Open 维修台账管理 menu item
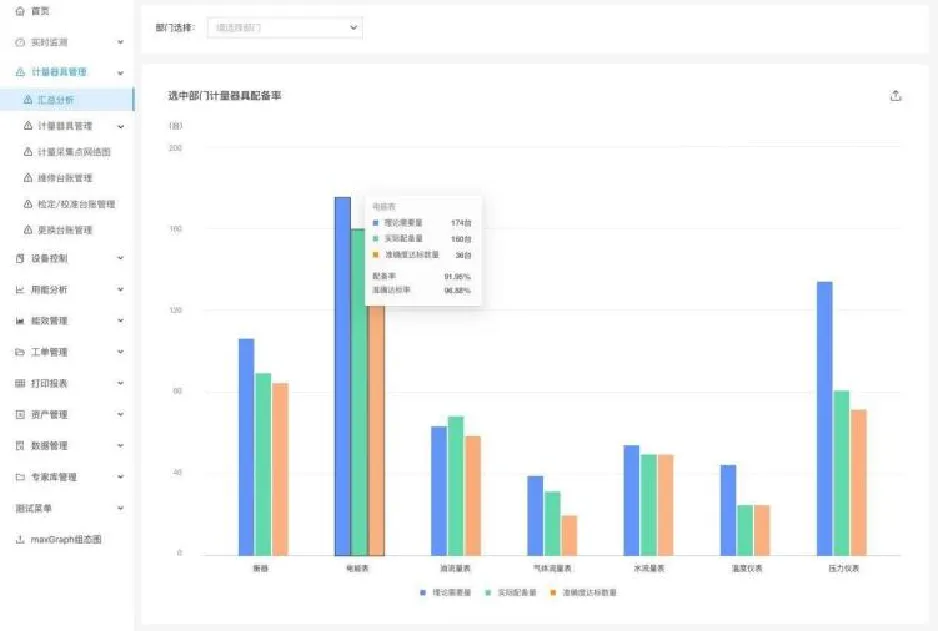 [x=64, y=178]
